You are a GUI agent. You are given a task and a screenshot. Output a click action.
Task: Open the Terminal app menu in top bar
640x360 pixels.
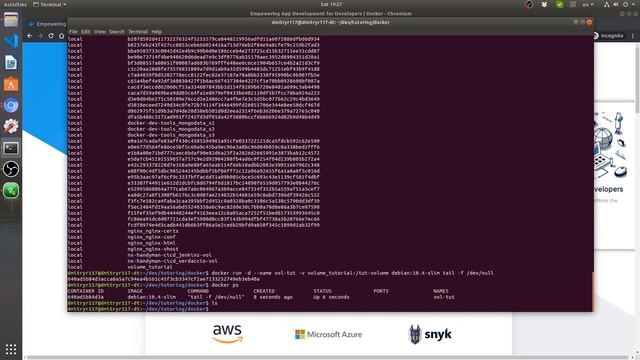49,4
